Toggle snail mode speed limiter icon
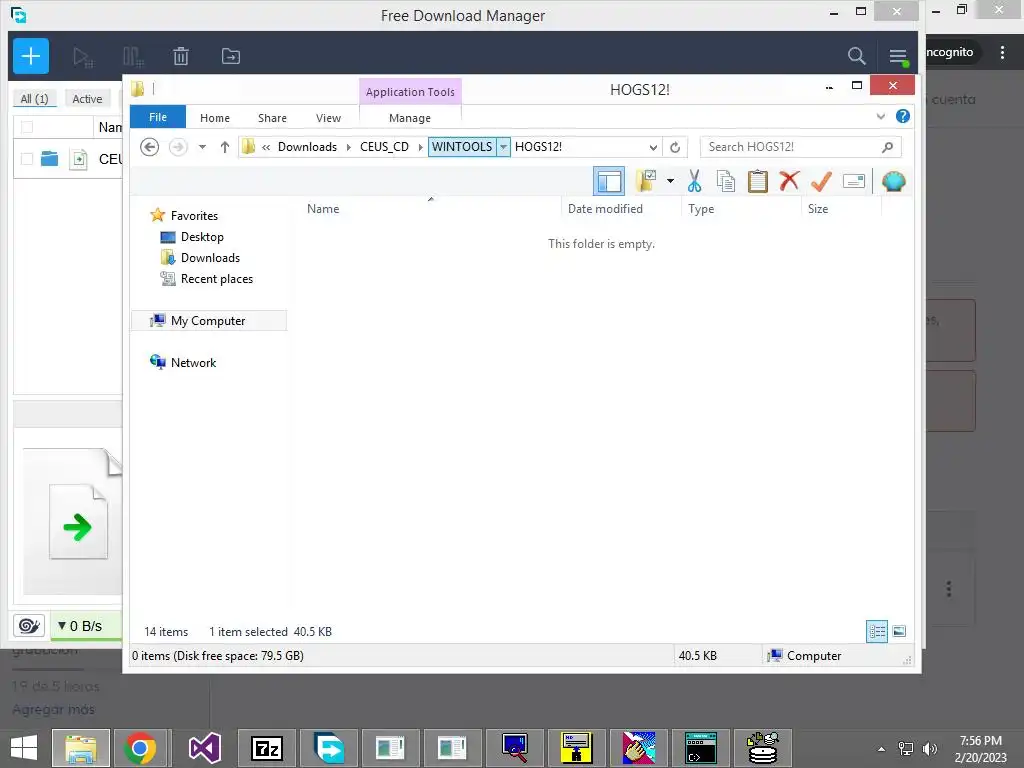This screenshot has height=768, width=1024. coord(29,626)
